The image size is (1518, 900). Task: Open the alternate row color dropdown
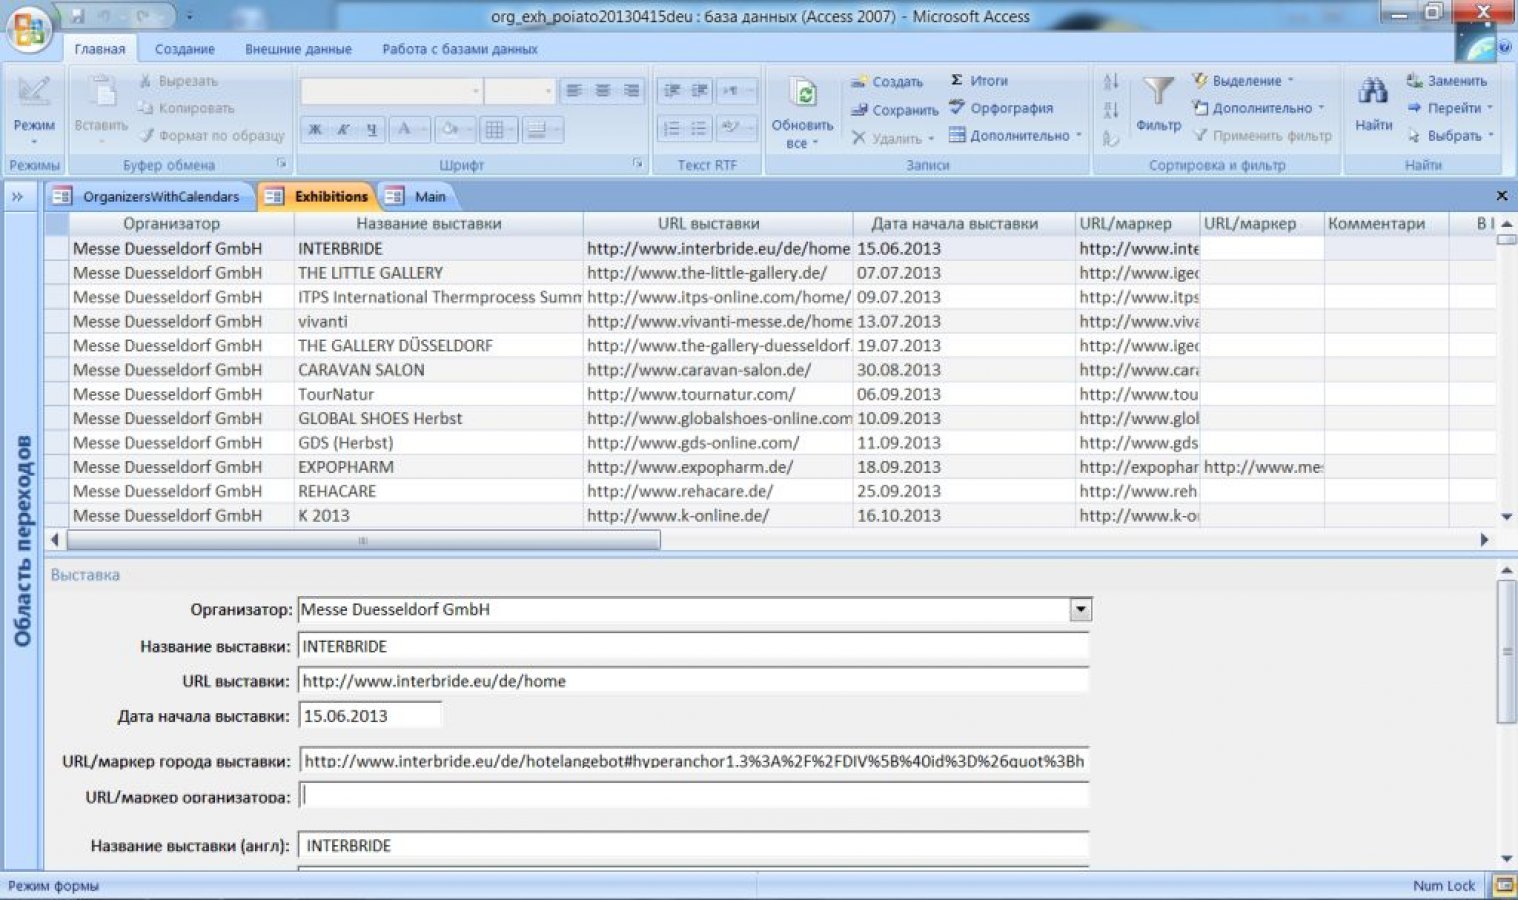tap(542, 129)
